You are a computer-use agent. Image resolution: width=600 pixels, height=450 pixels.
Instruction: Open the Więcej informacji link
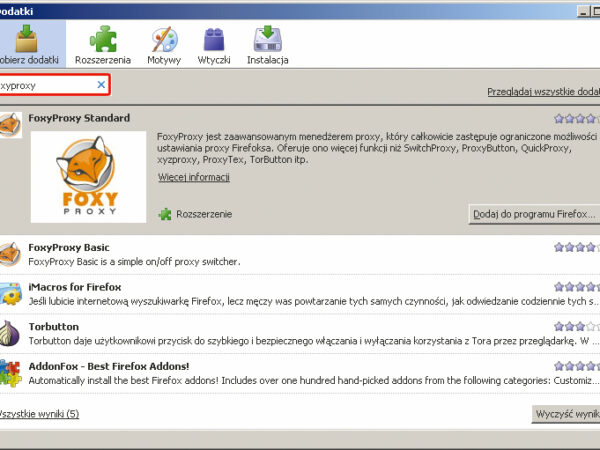tap(194, 177)
